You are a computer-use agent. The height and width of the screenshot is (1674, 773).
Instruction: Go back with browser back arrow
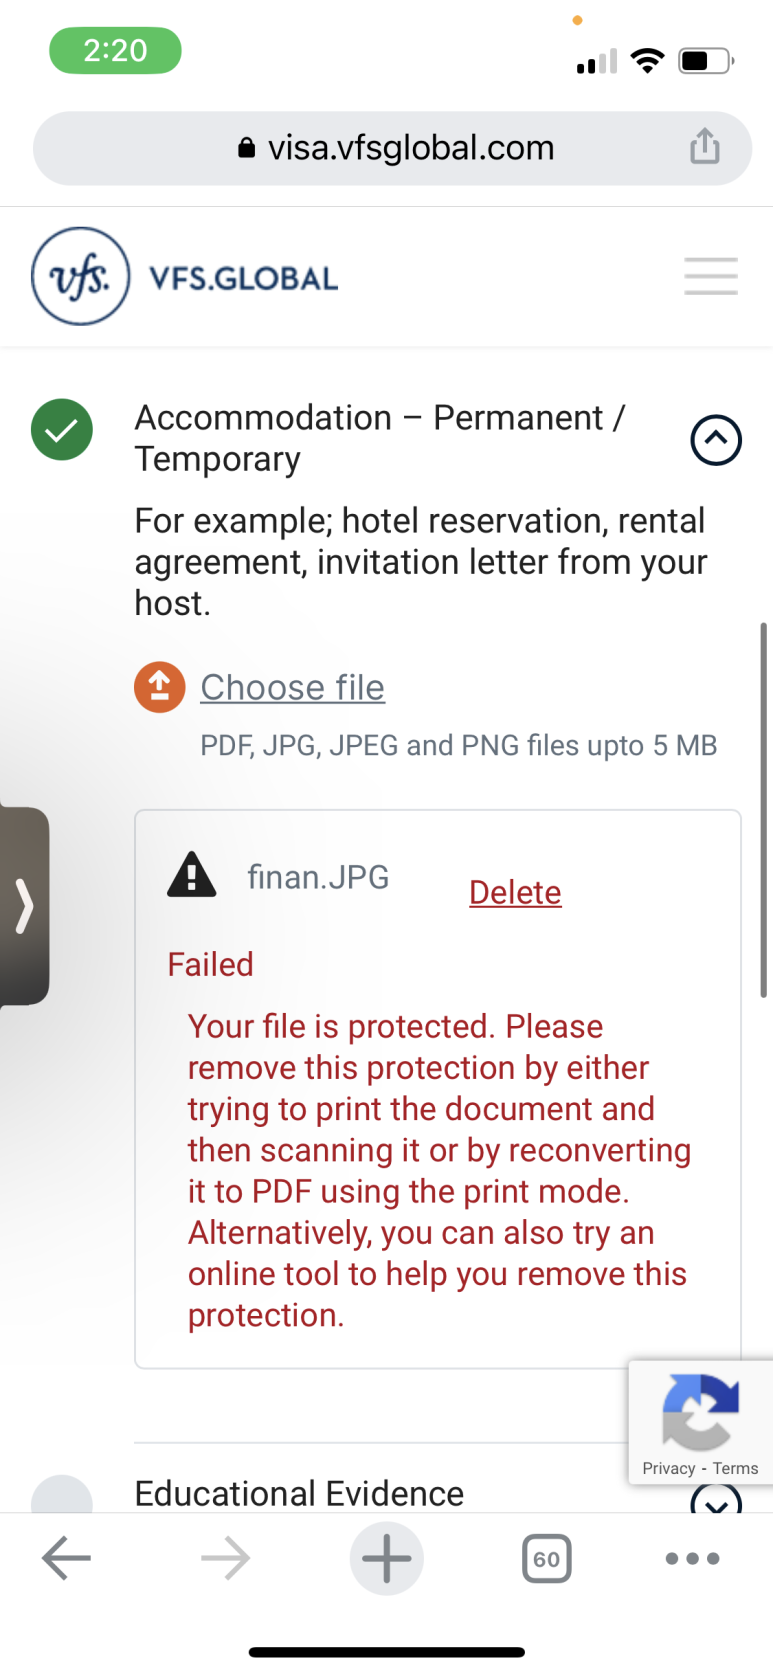[x=67, y=1558]
